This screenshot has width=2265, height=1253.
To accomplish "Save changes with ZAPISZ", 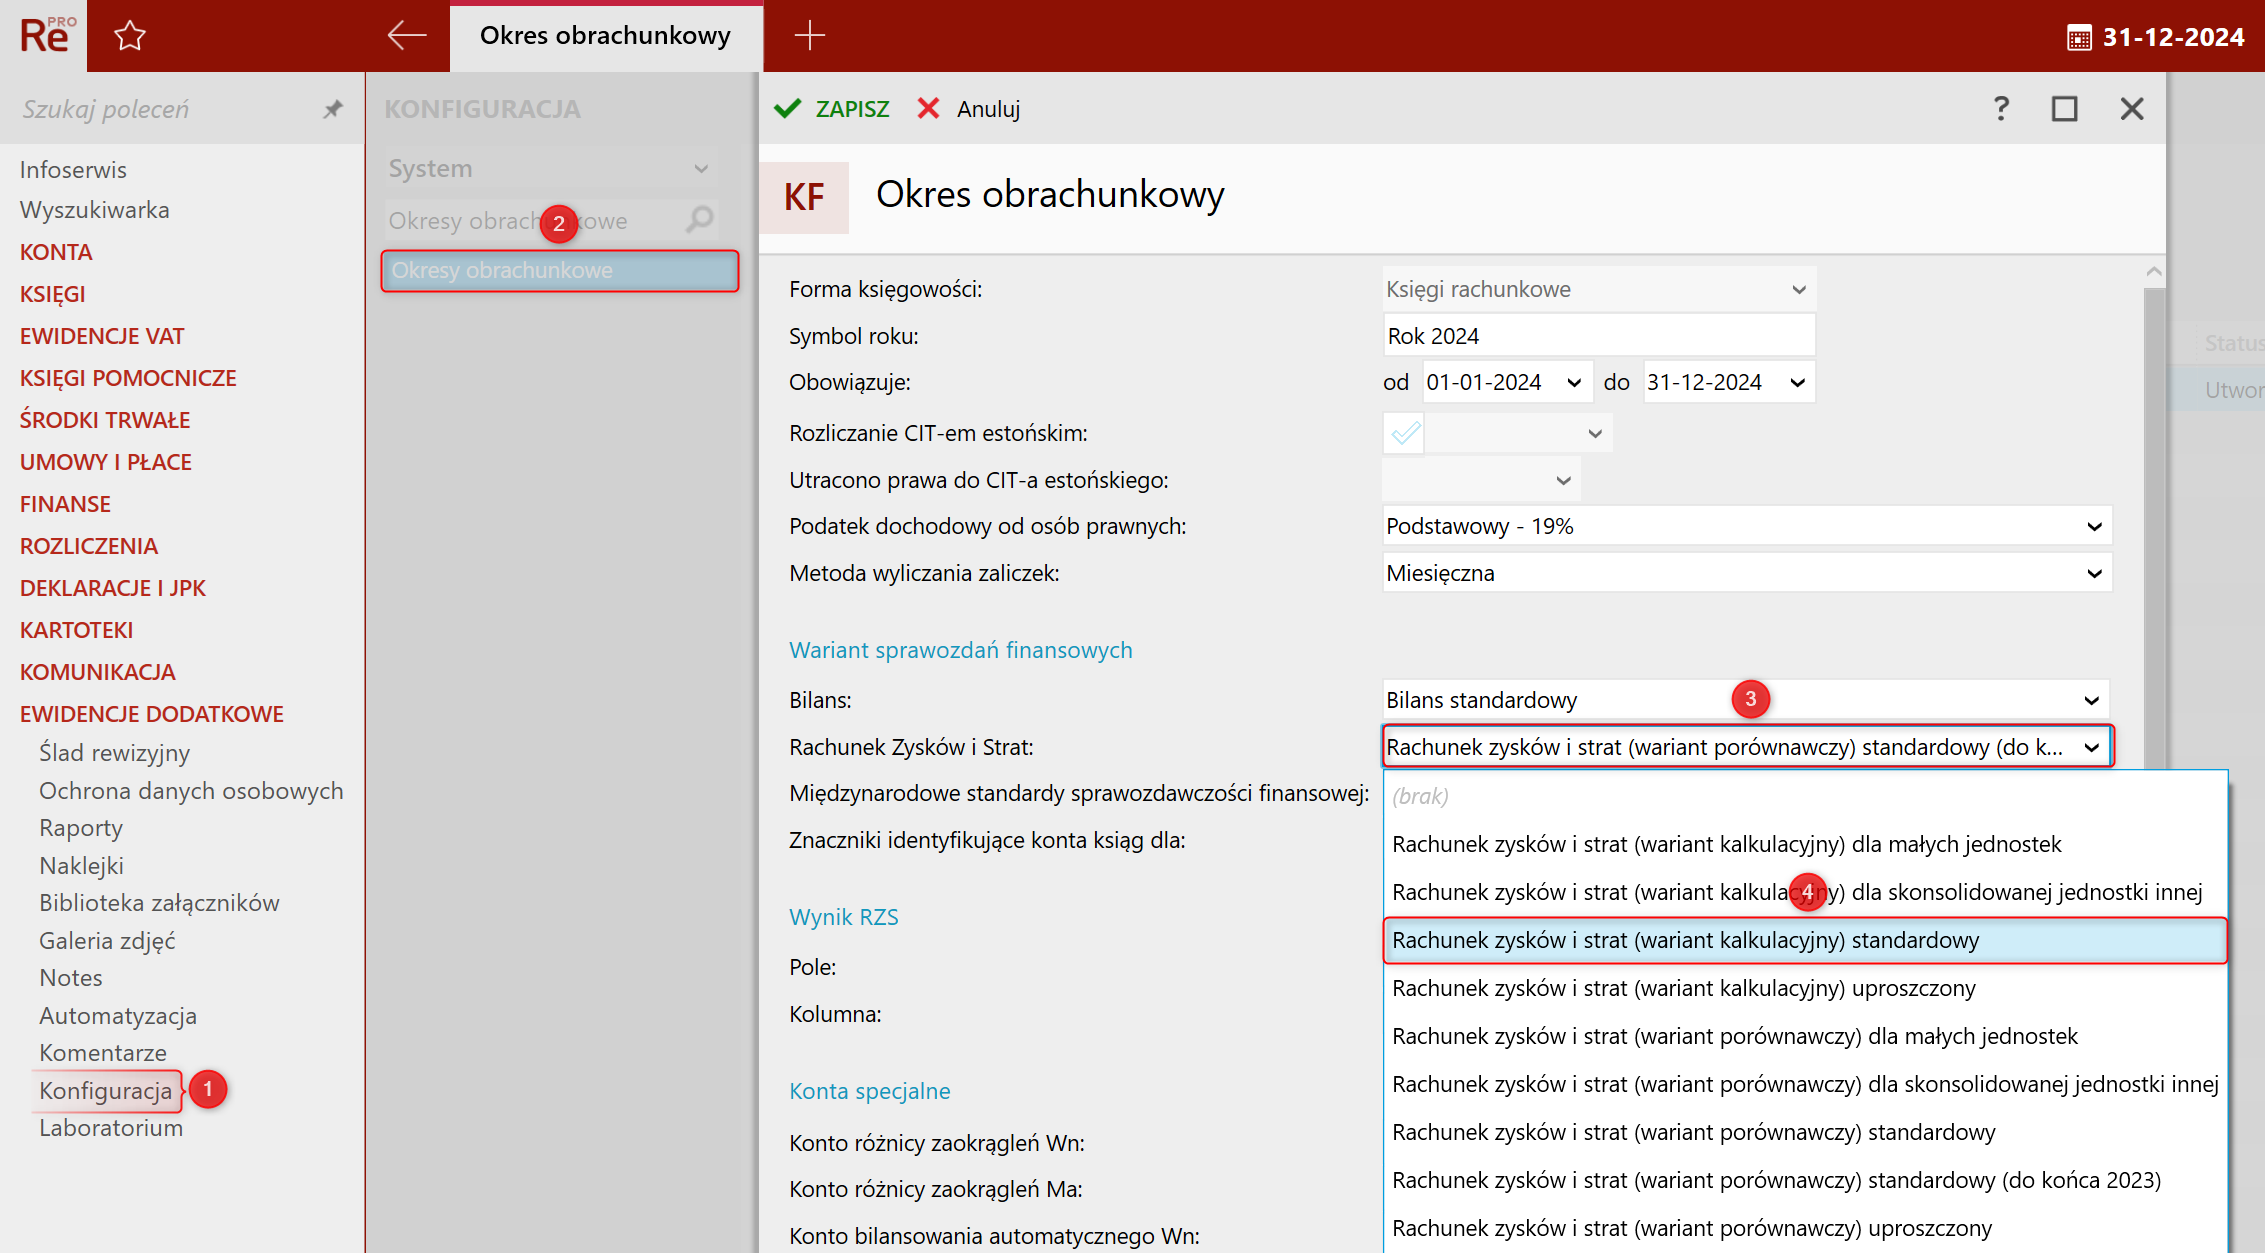I will 832,108.
